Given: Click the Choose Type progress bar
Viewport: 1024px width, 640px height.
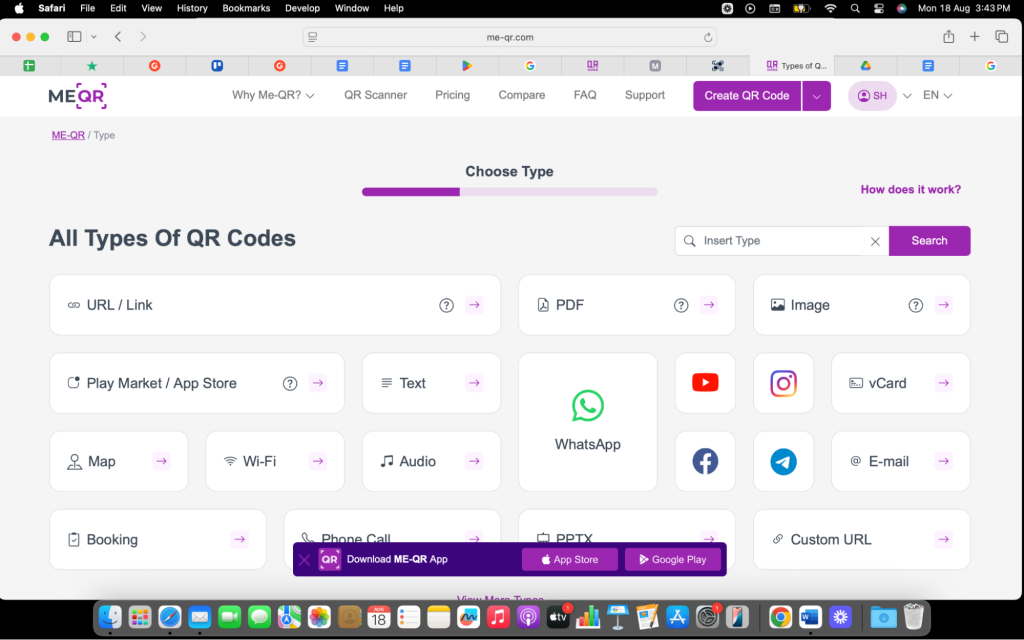Looking at the screenshot, I should tap(509, 191).
